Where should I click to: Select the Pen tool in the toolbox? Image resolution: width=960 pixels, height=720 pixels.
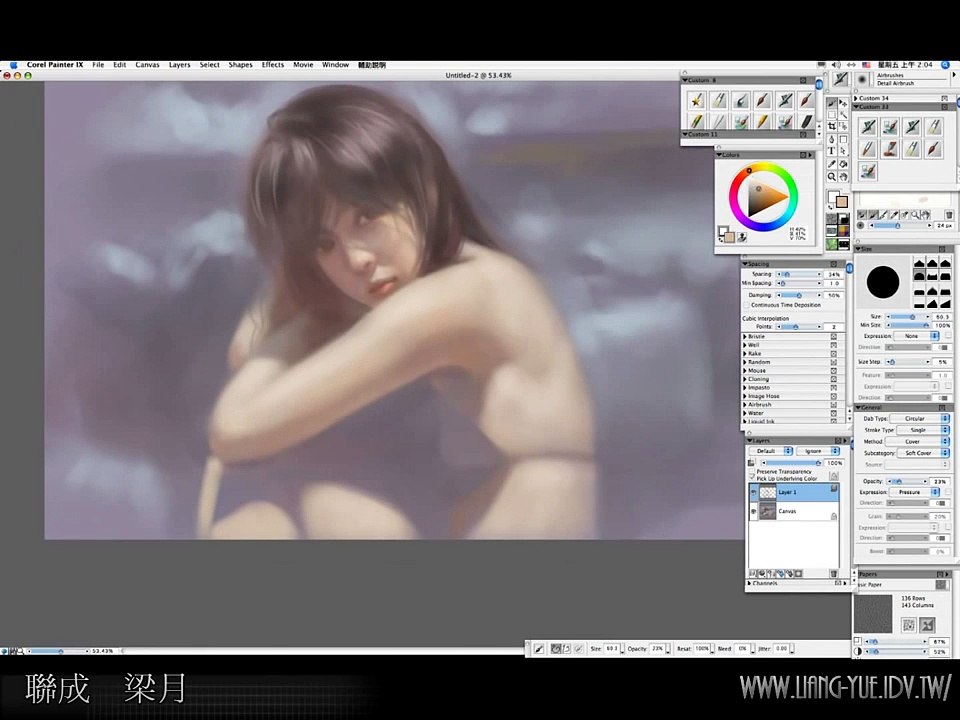831,140
